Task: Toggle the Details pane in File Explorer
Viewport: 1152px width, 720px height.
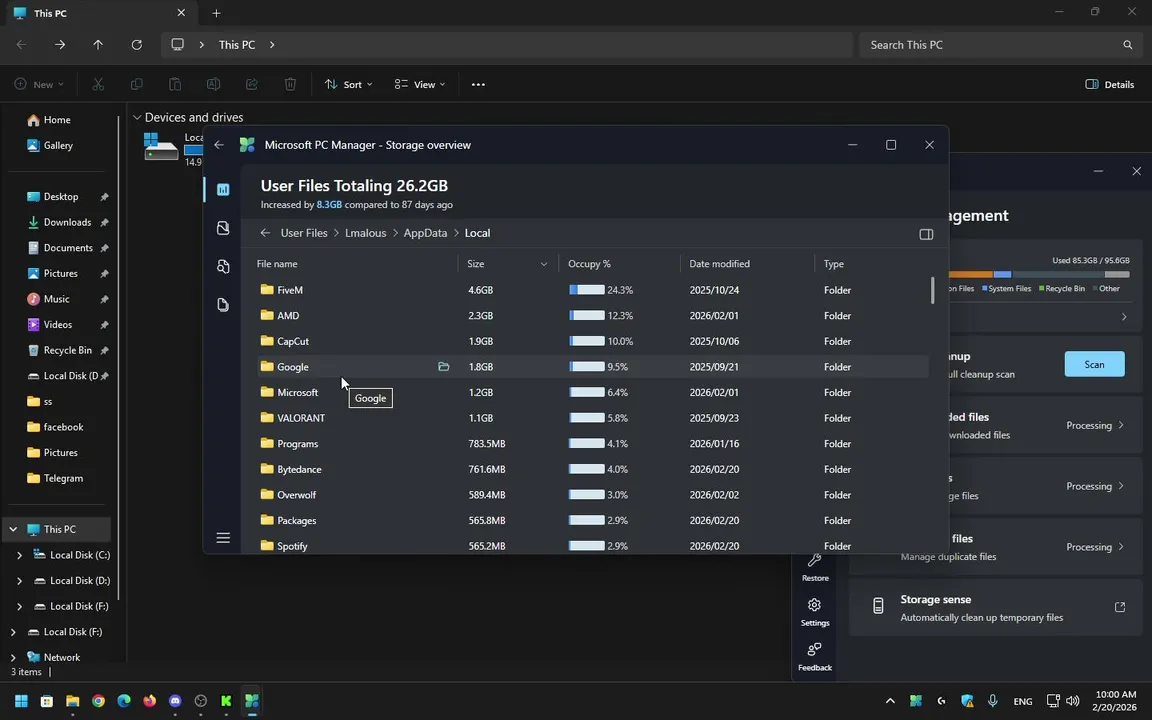Action: click(1109, 84)
